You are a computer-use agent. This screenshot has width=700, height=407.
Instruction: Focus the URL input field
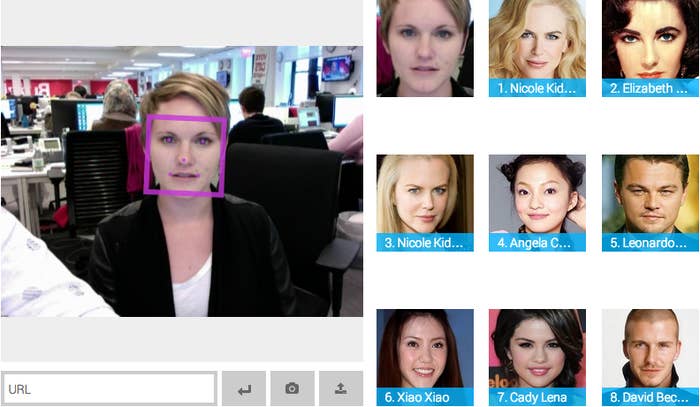click(x=109, y=389)
